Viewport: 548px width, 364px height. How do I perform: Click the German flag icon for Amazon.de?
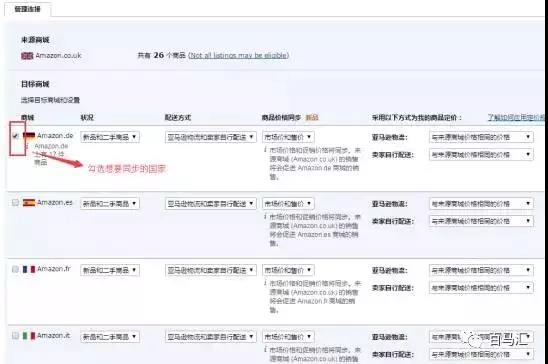coord(29,136)
